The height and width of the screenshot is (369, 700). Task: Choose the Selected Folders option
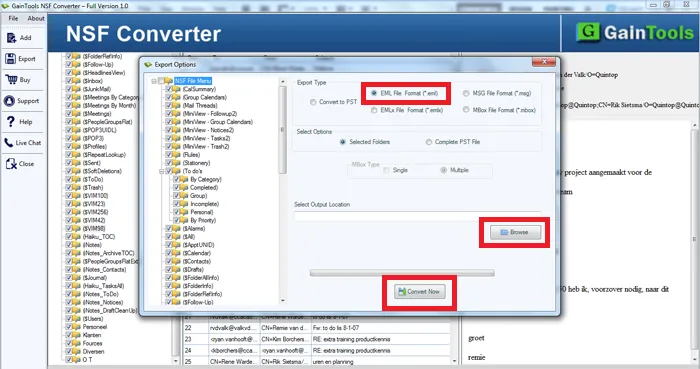pyautogui.click(x=342, y=142)
